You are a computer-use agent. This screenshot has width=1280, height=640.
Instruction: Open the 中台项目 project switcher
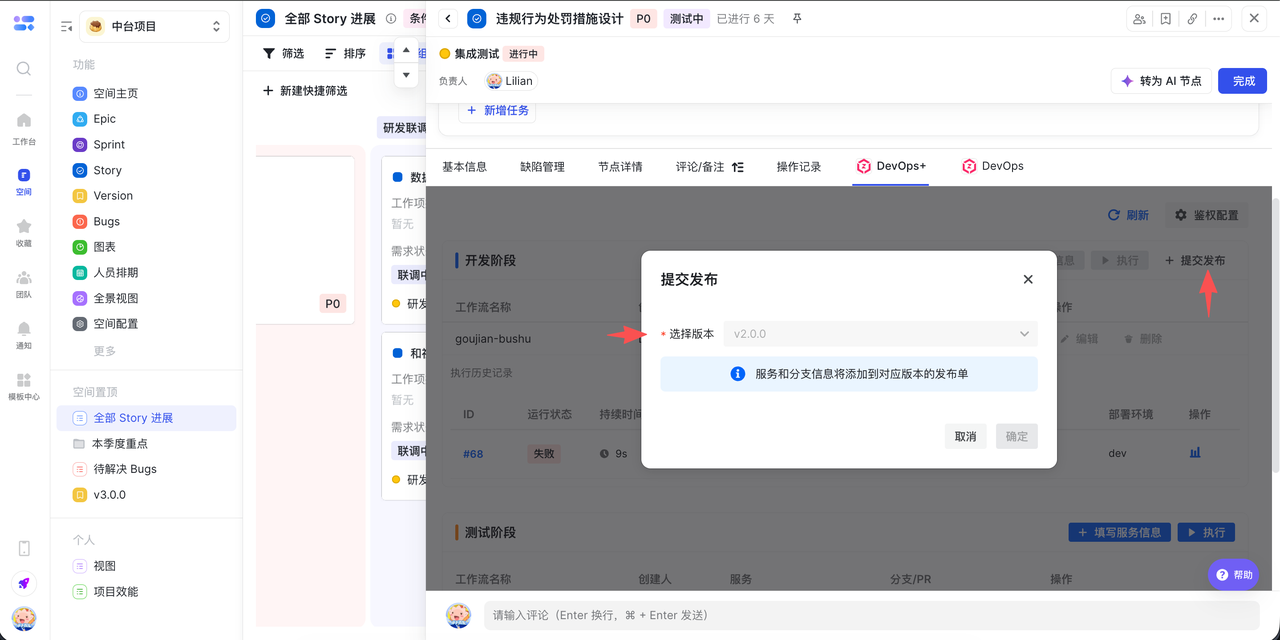coord(154,27)
